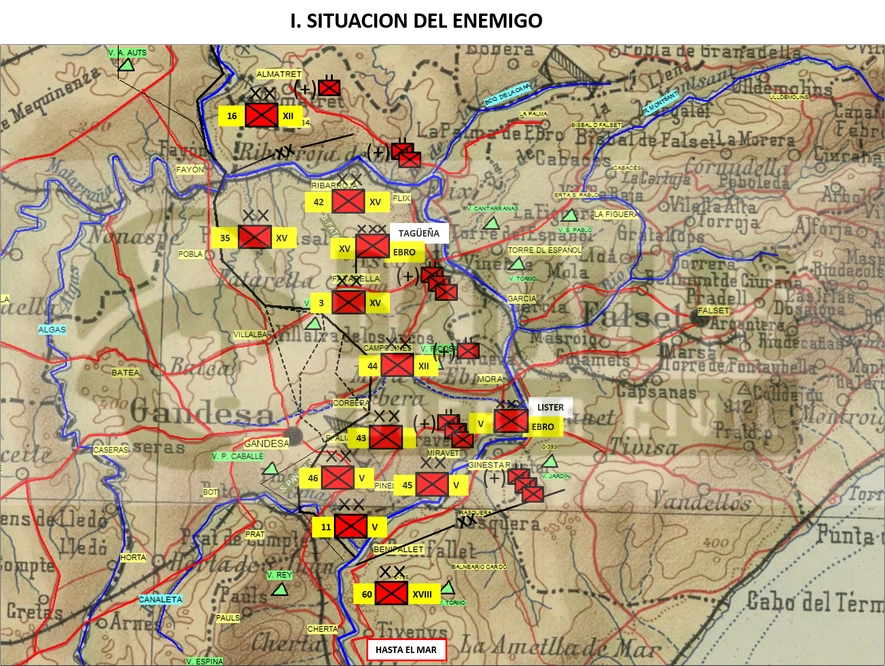Click the yellow MIRAVET label
The width and height of the screenshot is (885, 666).
click(444, 453)
